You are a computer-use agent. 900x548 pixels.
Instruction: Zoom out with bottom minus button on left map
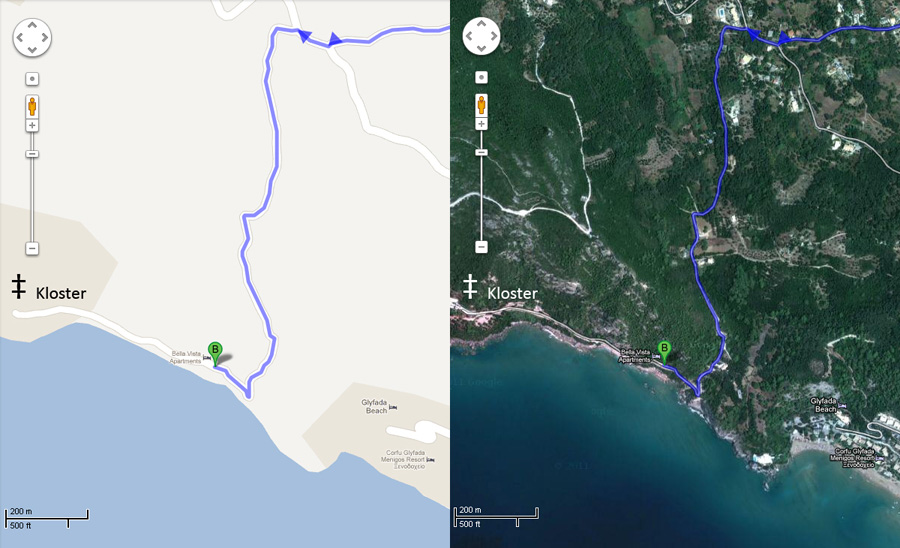tap(32, 248)
